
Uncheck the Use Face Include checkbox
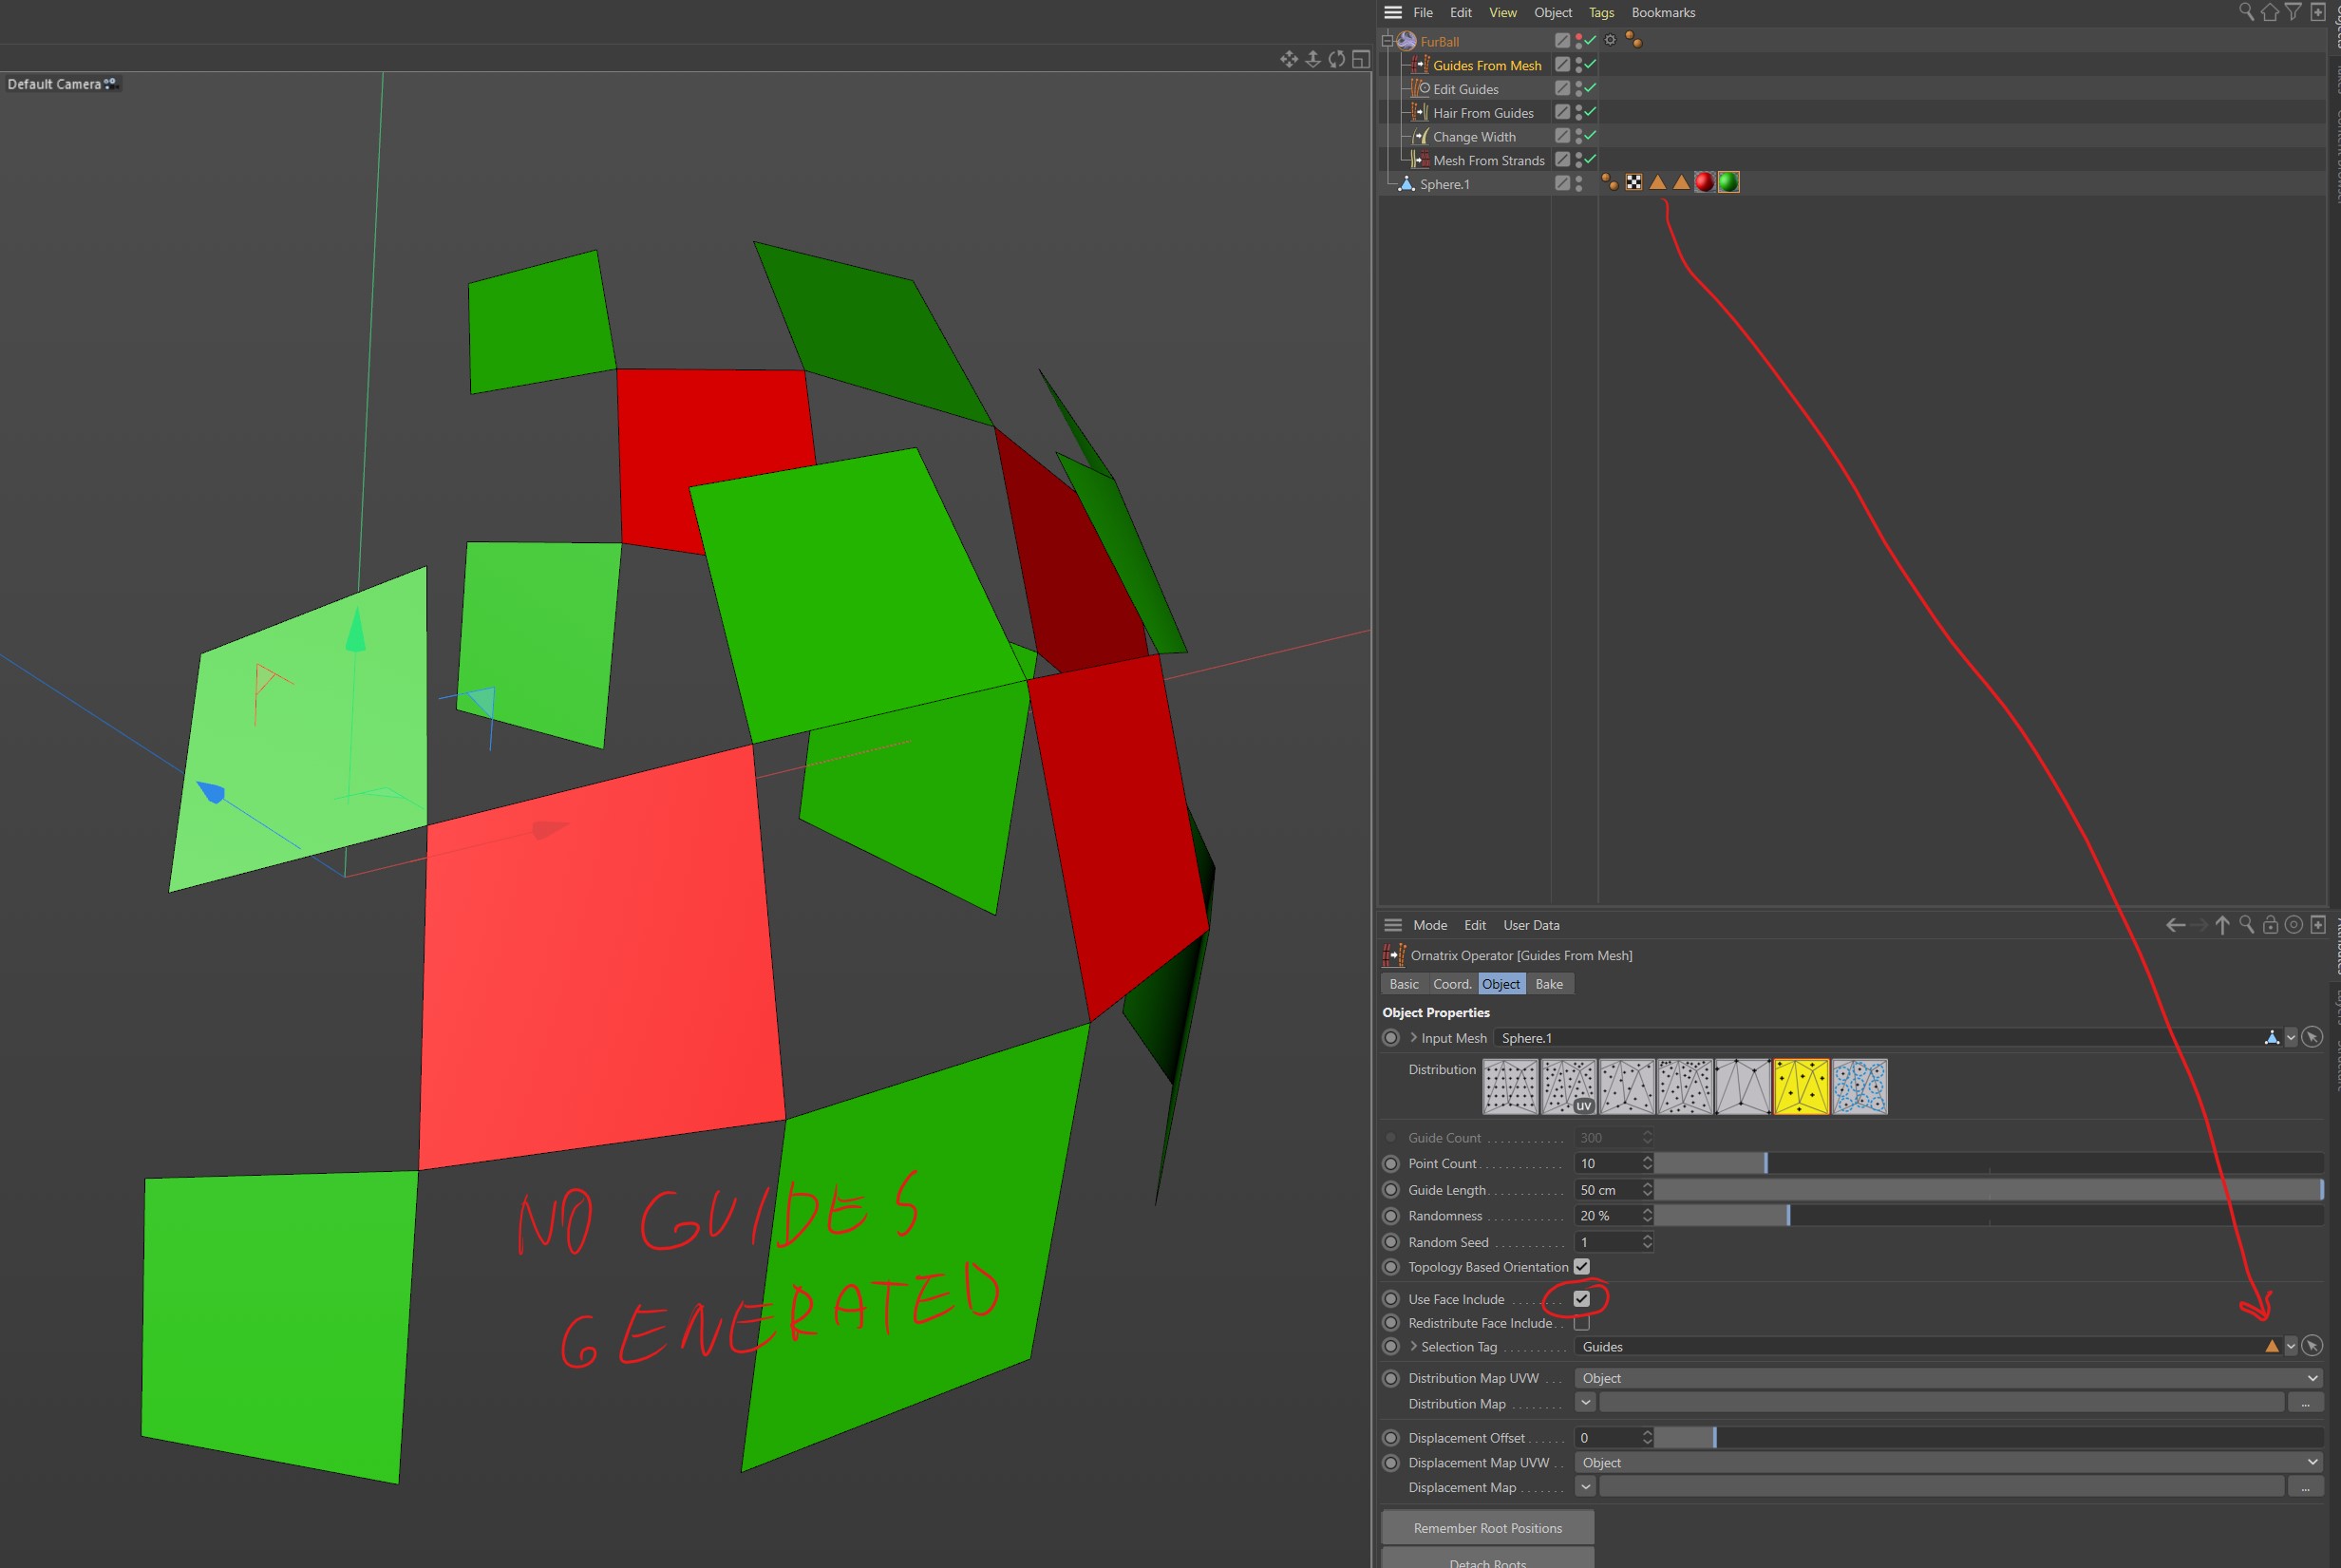[x=1581, y=1299]
